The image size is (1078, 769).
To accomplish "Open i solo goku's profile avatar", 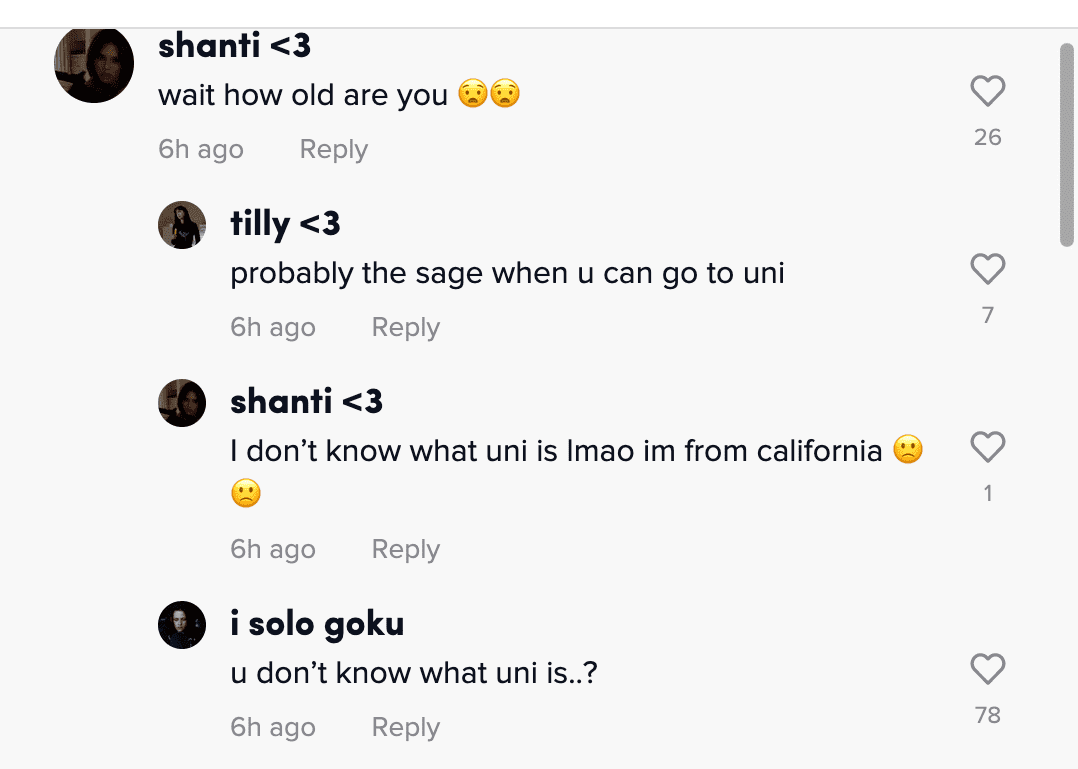I will coord(182,625).
